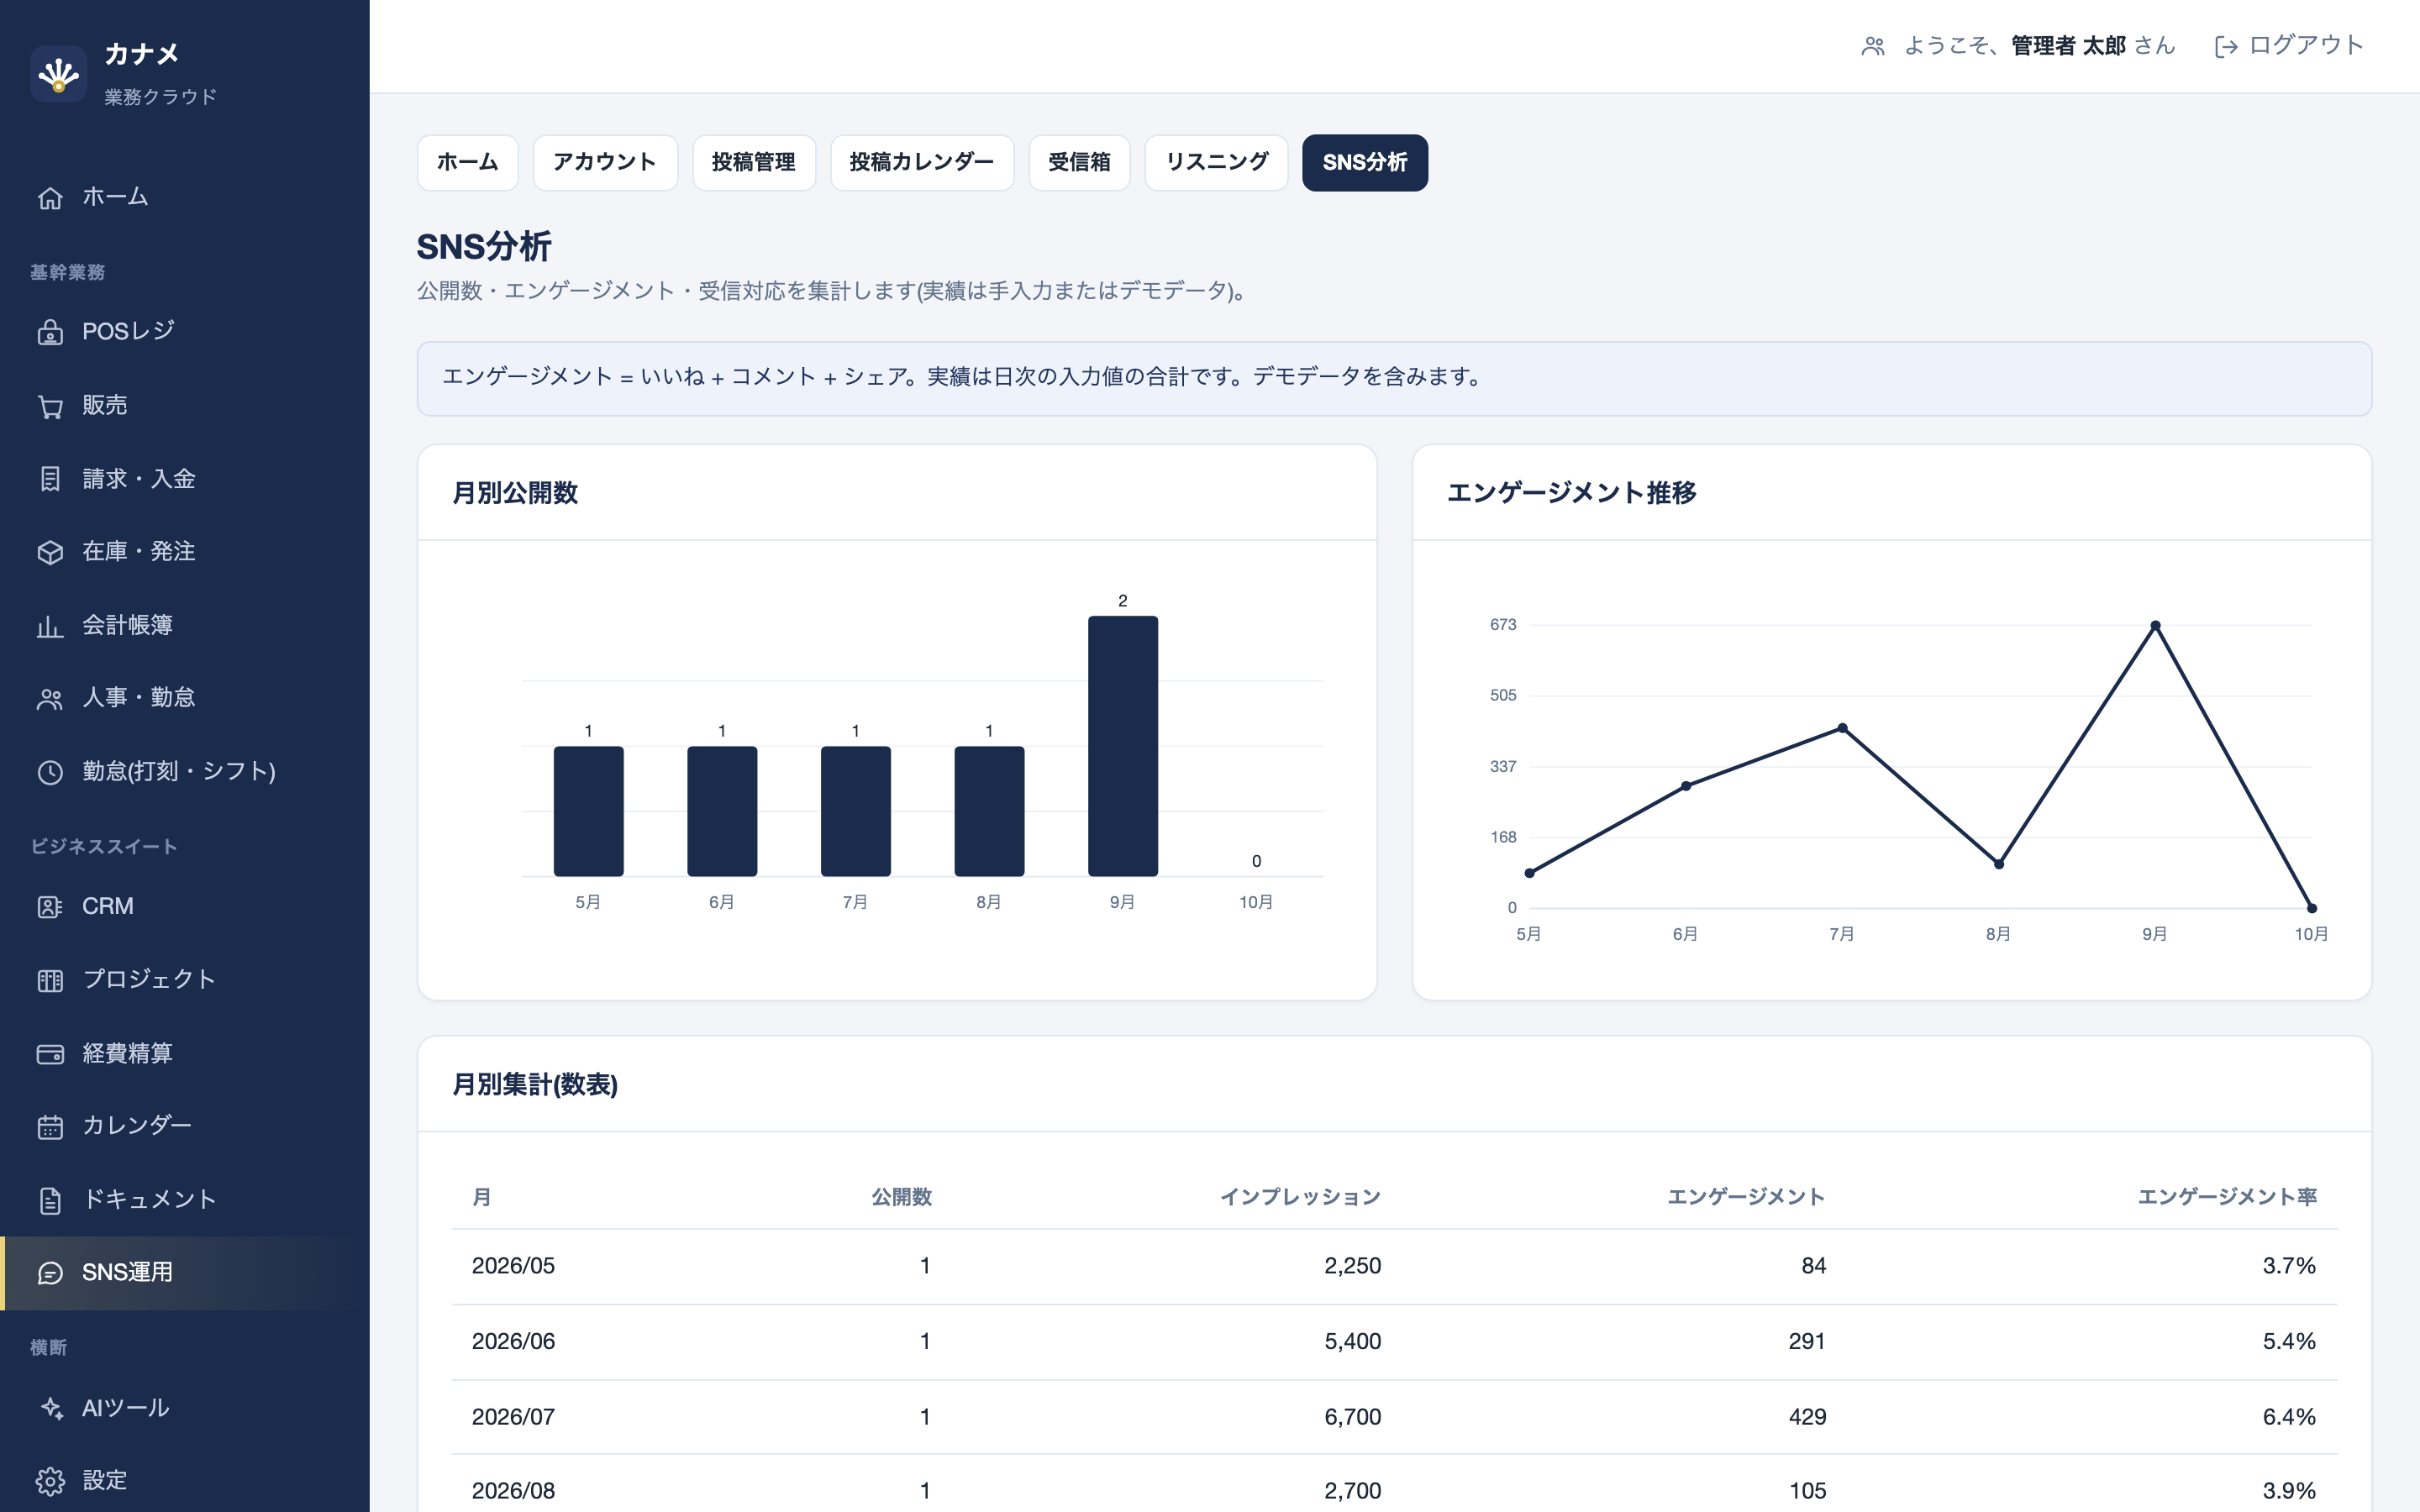The width and height of the screenshot is (2420, 1512).
Task: Click the 勤怠(打刻・シフト) clock icon
Action: (50, 772)
